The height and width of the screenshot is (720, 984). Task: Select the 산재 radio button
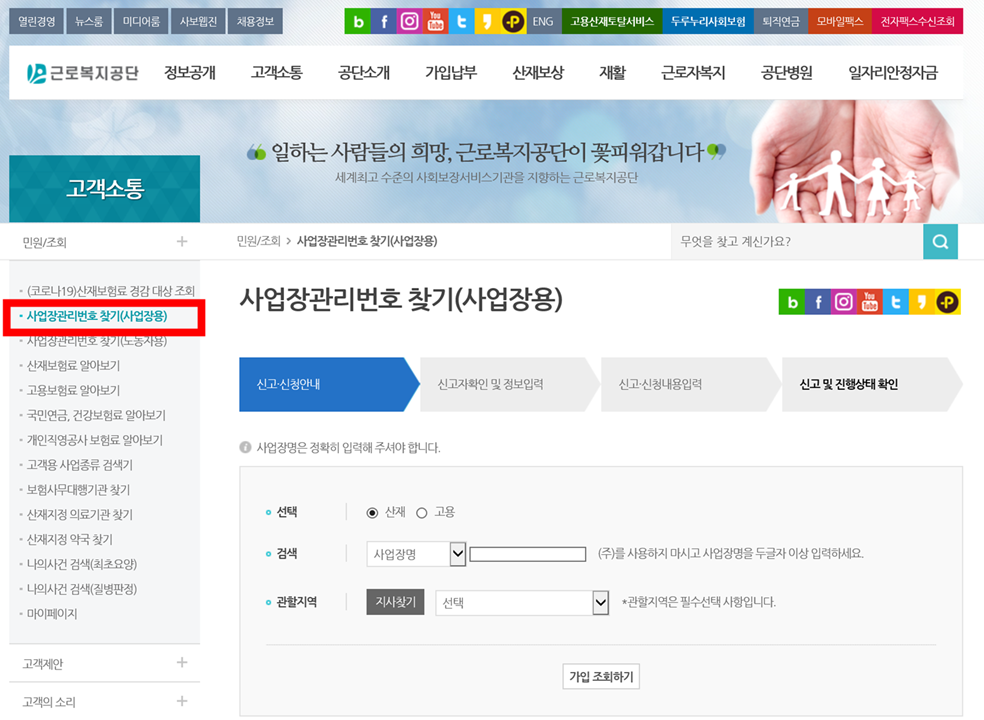click(x=372, y=513)
